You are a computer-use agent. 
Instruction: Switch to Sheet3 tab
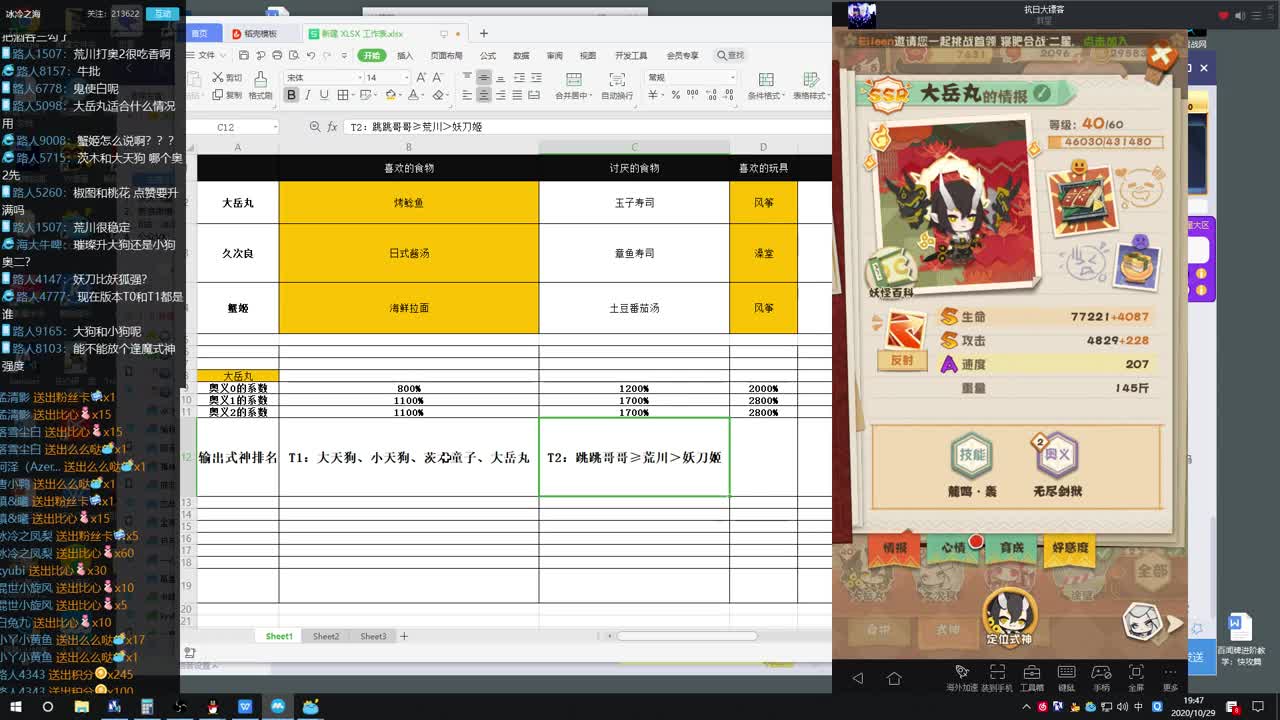[x=373, y=636]
